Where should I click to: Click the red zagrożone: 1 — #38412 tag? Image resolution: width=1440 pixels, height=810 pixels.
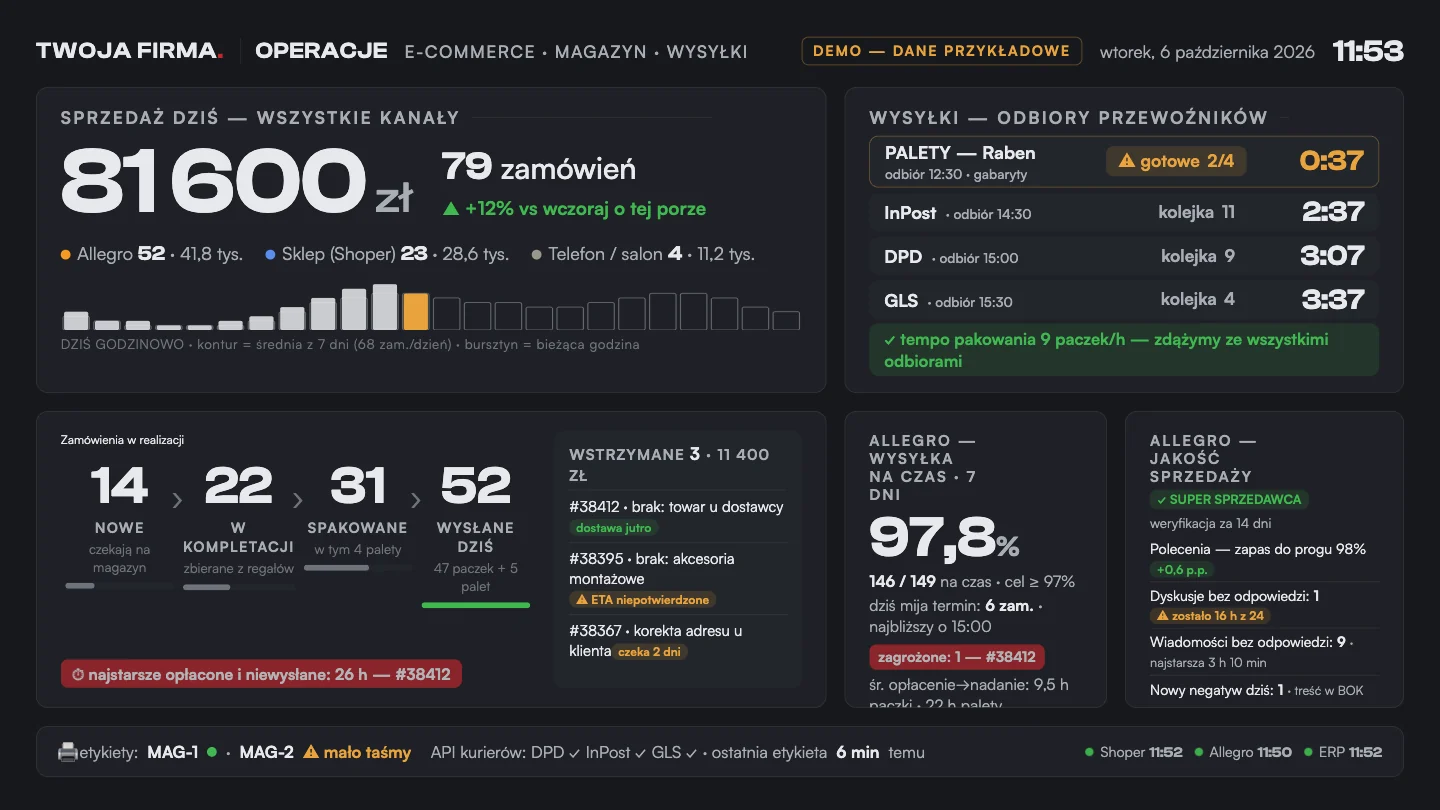point(957,657)
